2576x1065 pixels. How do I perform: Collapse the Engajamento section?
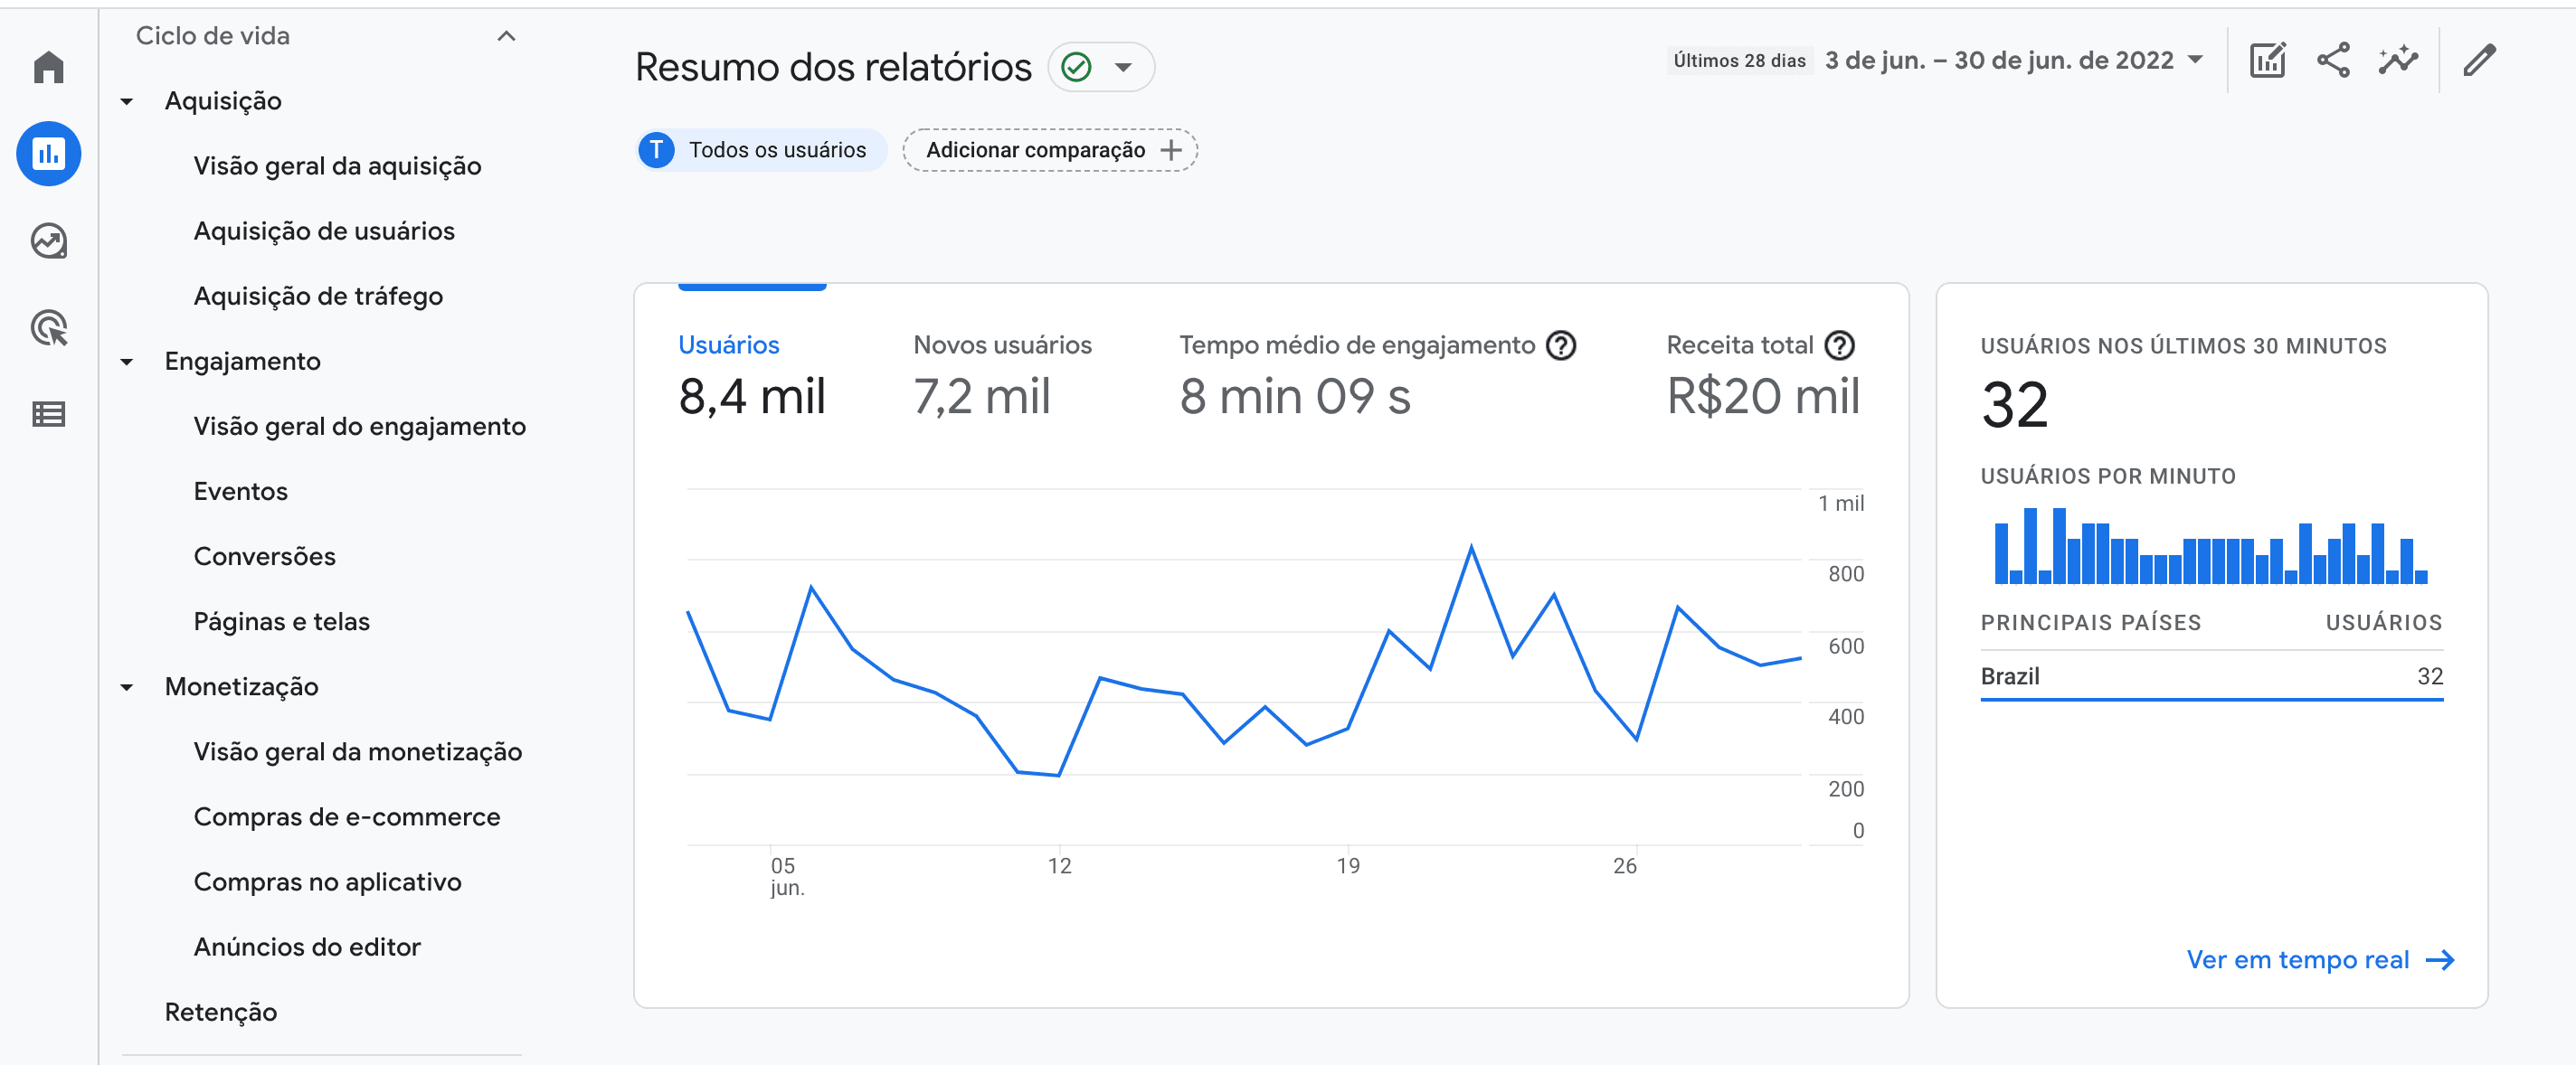[x=127, y=361]
